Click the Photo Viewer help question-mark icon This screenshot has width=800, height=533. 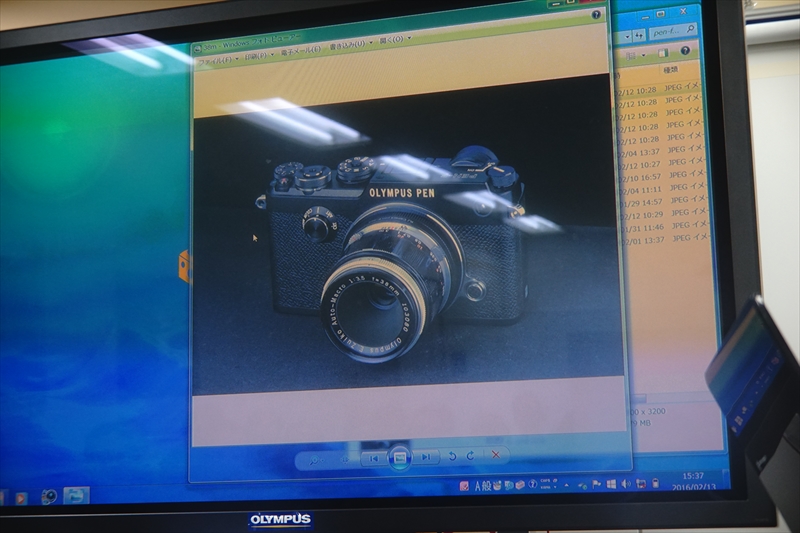(x=596, y=15)
